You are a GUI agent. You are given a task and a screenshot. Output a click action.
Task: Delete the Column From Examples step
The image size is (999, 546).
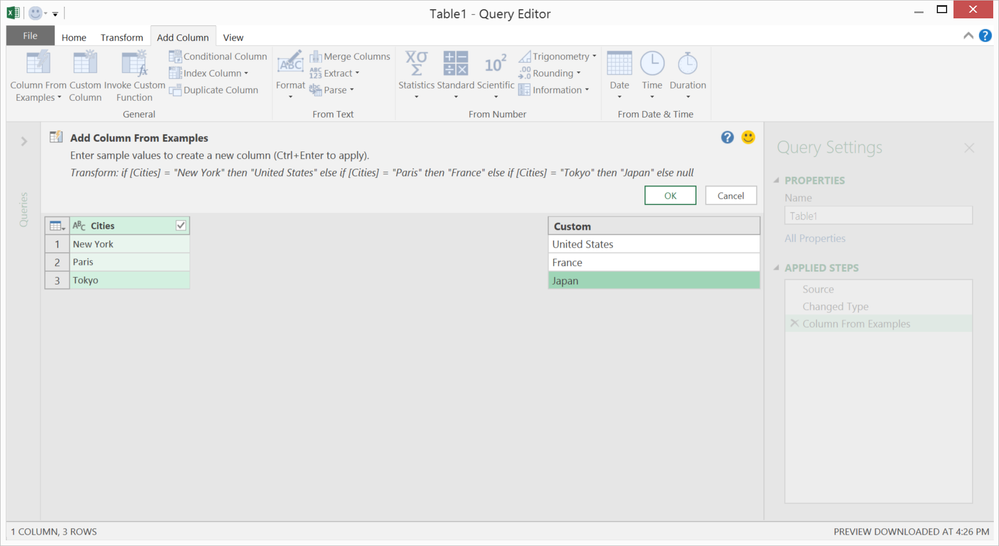click(794, 324)
